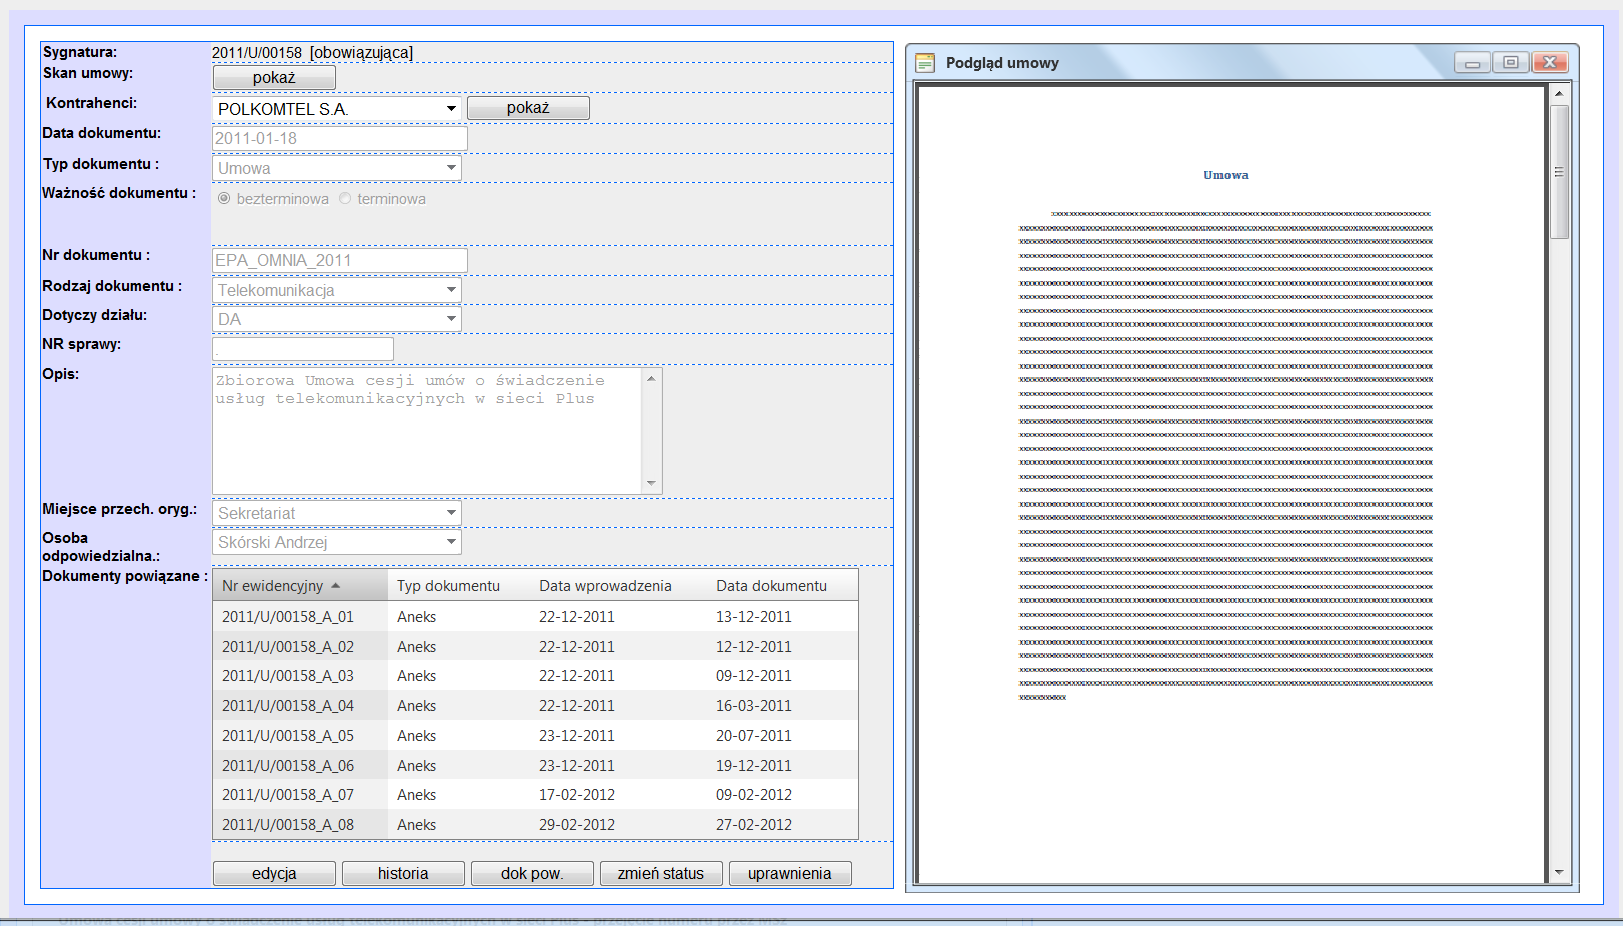The height and width of the screenshot is (926, 1623).
Task: Maximize the Podgląd umowy window
Action: pos(1510,63)
